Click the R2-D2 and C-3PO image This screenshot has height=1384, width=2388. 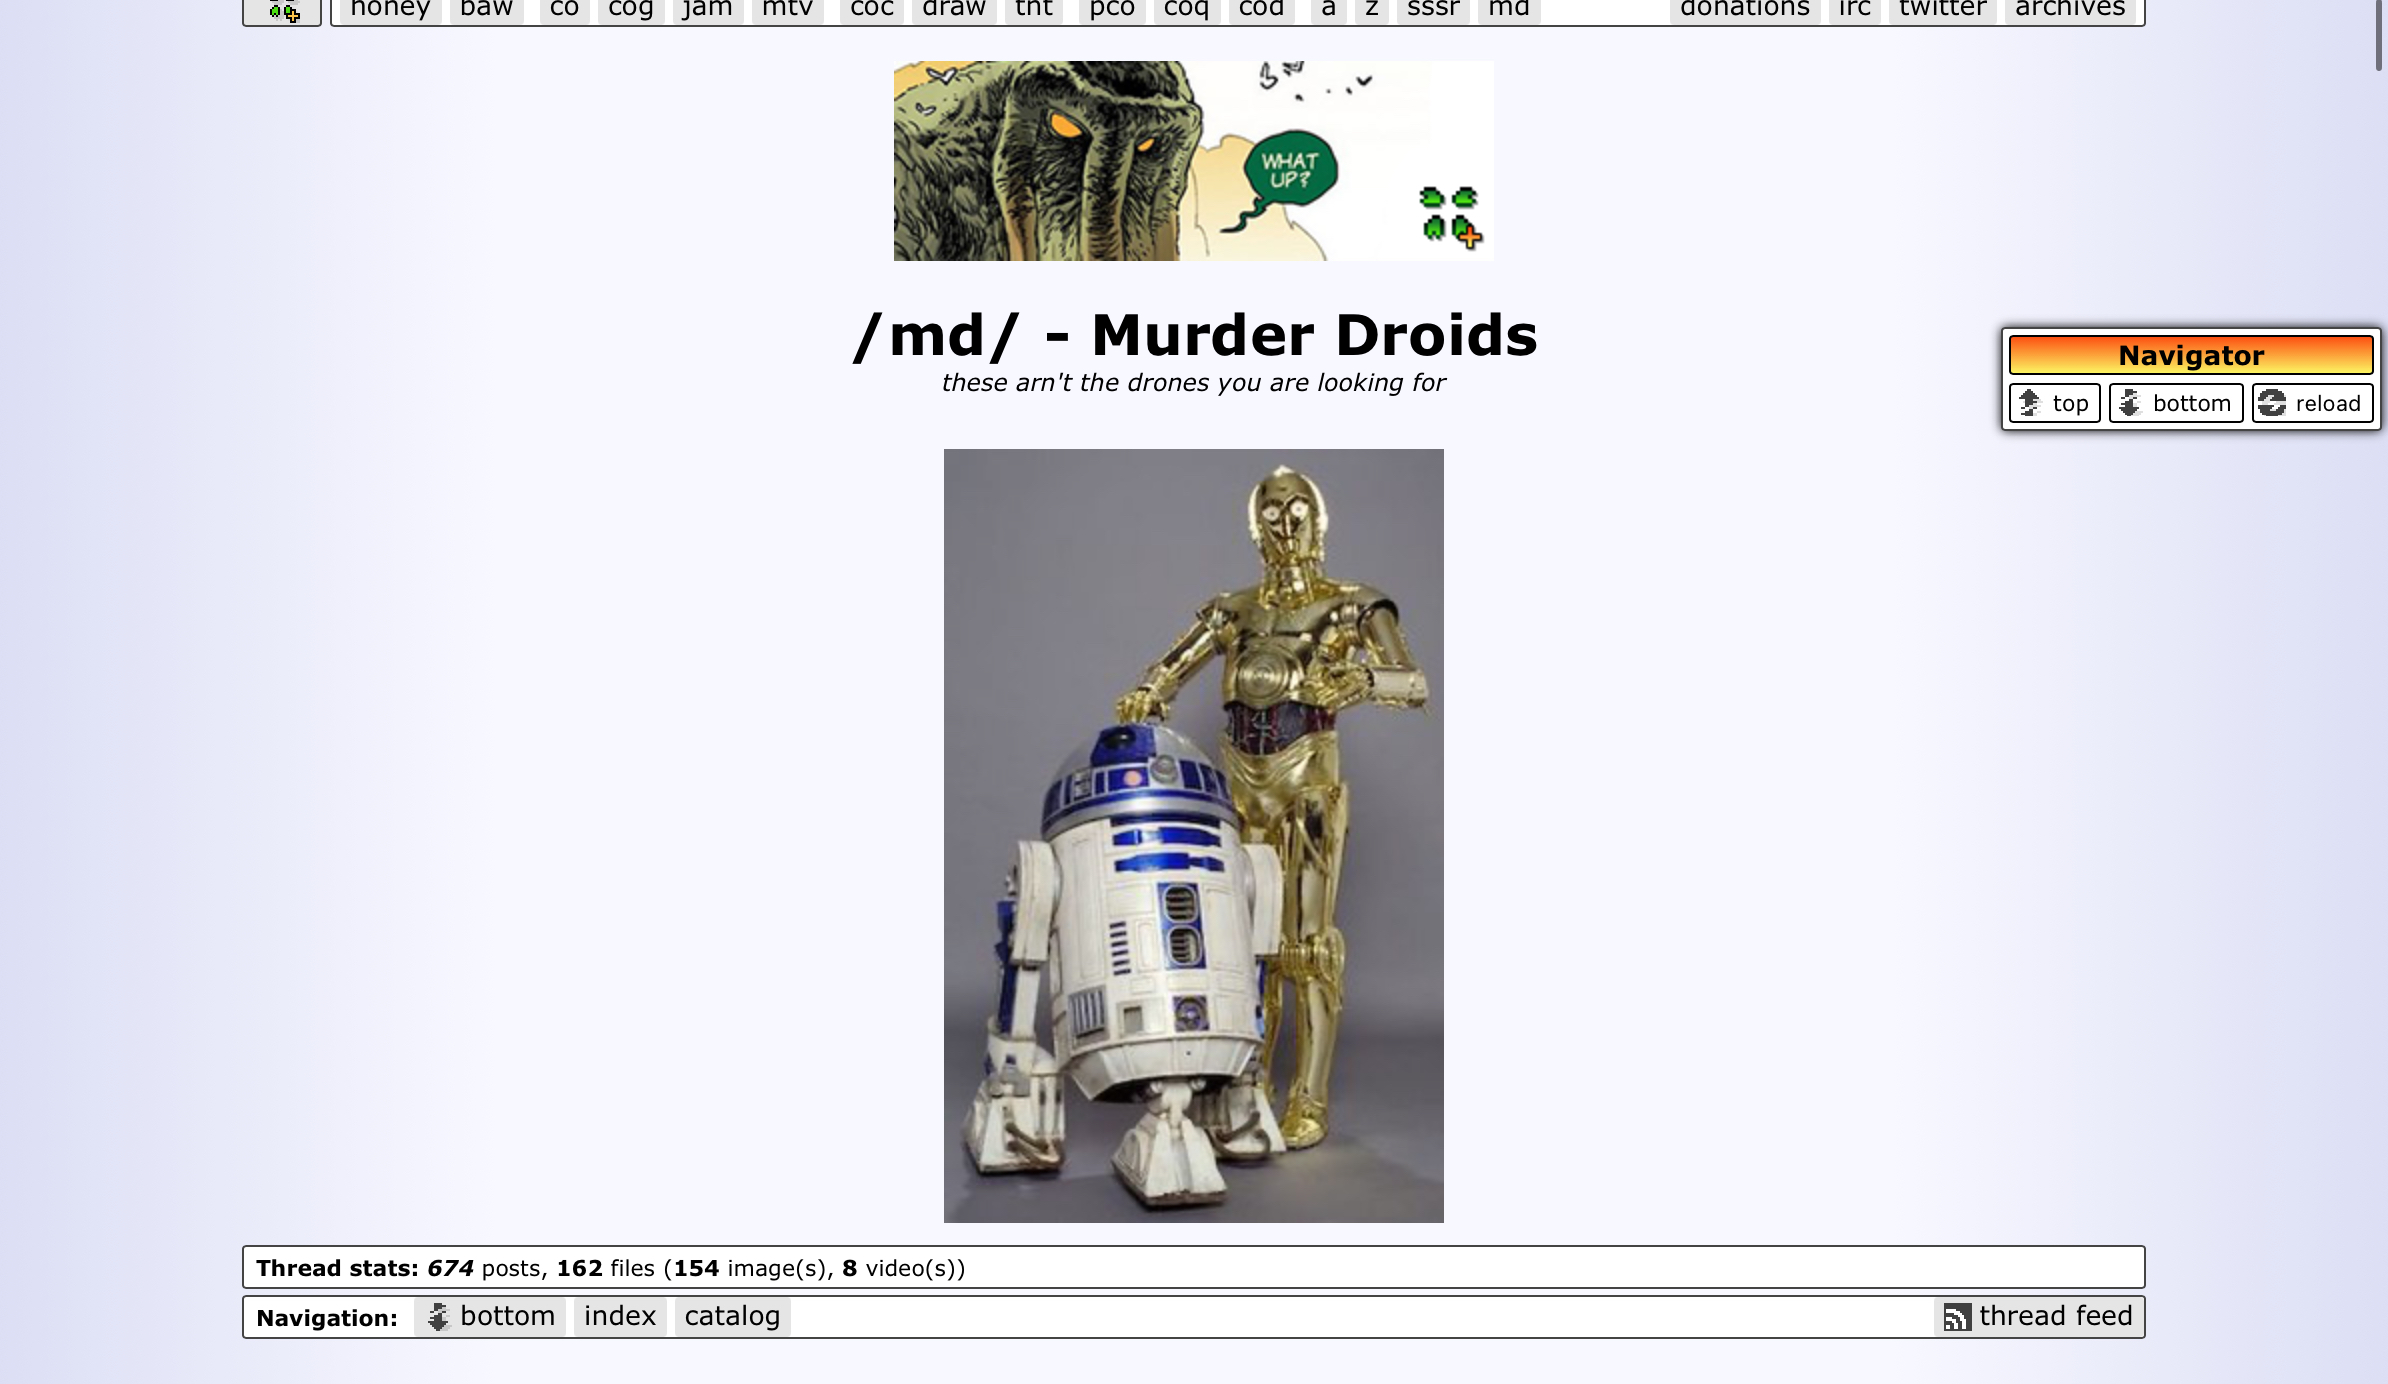(1193, 835)
